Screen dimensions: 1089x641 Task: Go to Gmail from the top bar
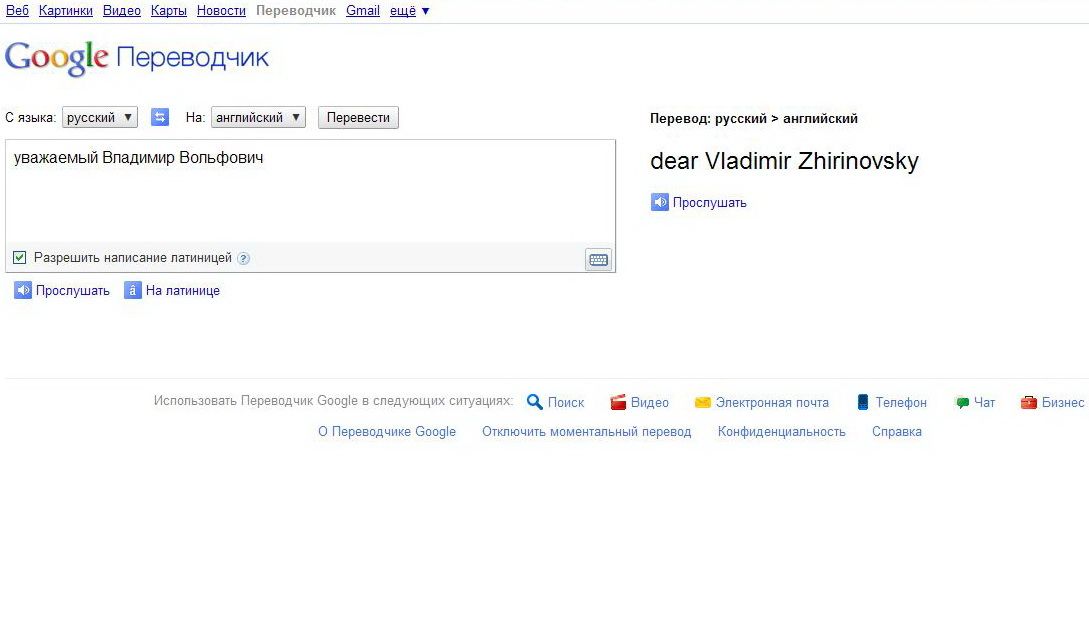[363, 11]
